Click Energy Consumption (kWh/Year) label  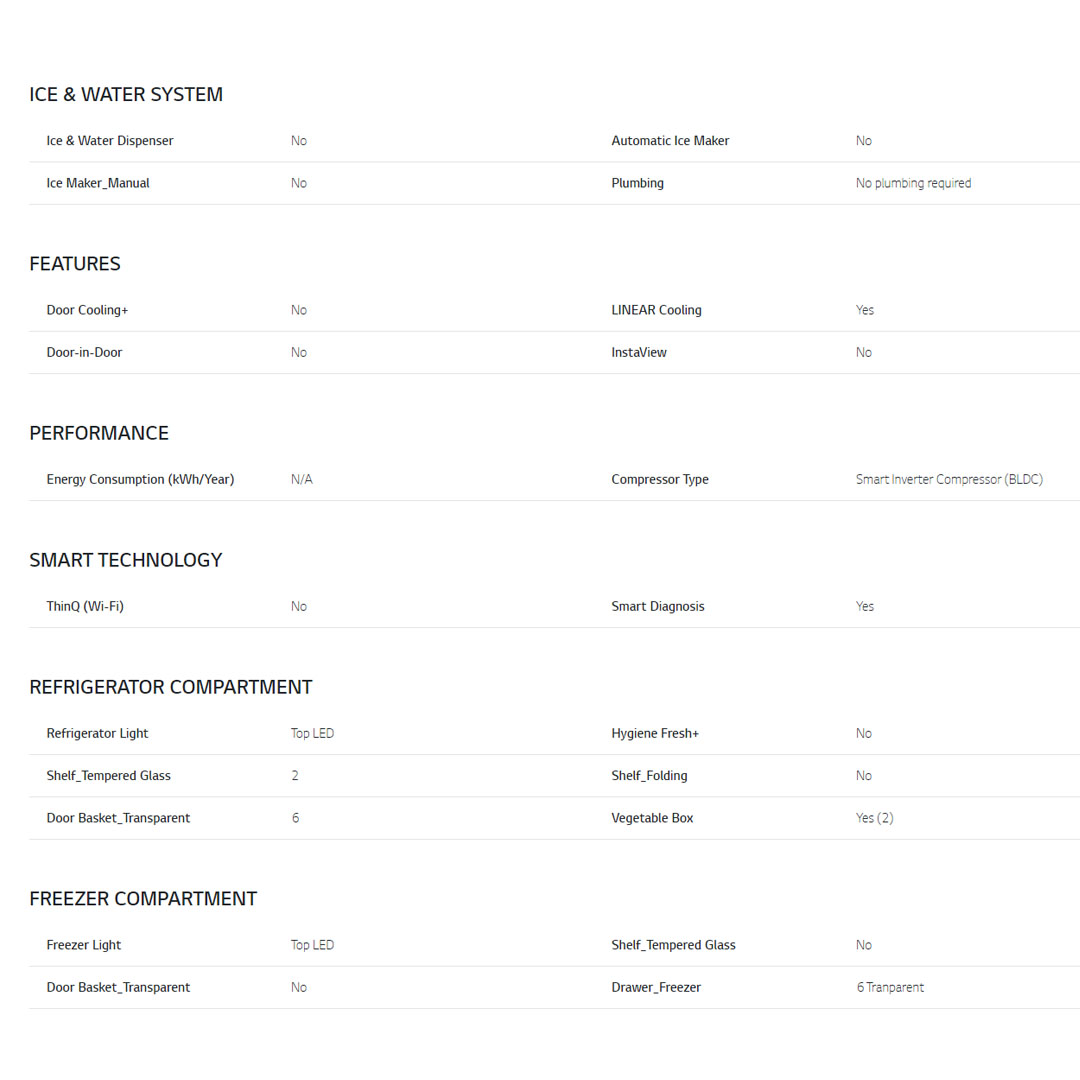140,479
